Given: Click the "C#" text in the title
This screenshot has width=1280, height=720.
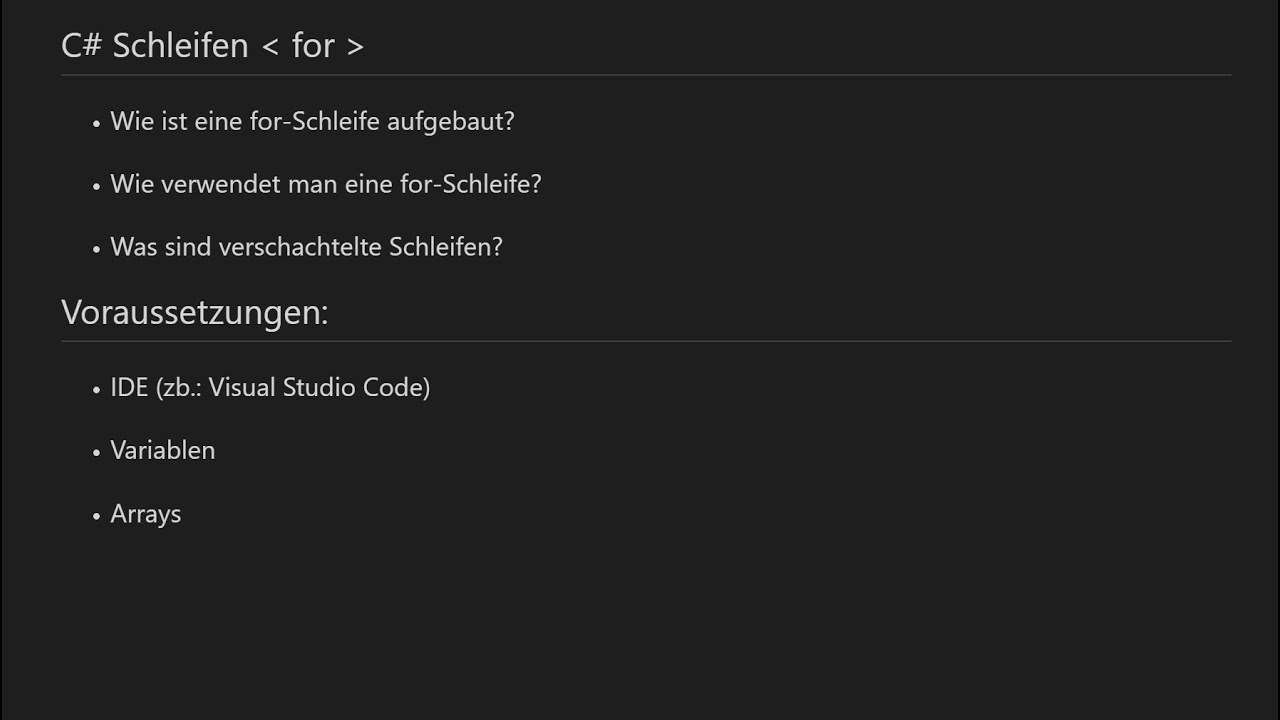Looking at the screenshot, I should (x=81, y=46).
